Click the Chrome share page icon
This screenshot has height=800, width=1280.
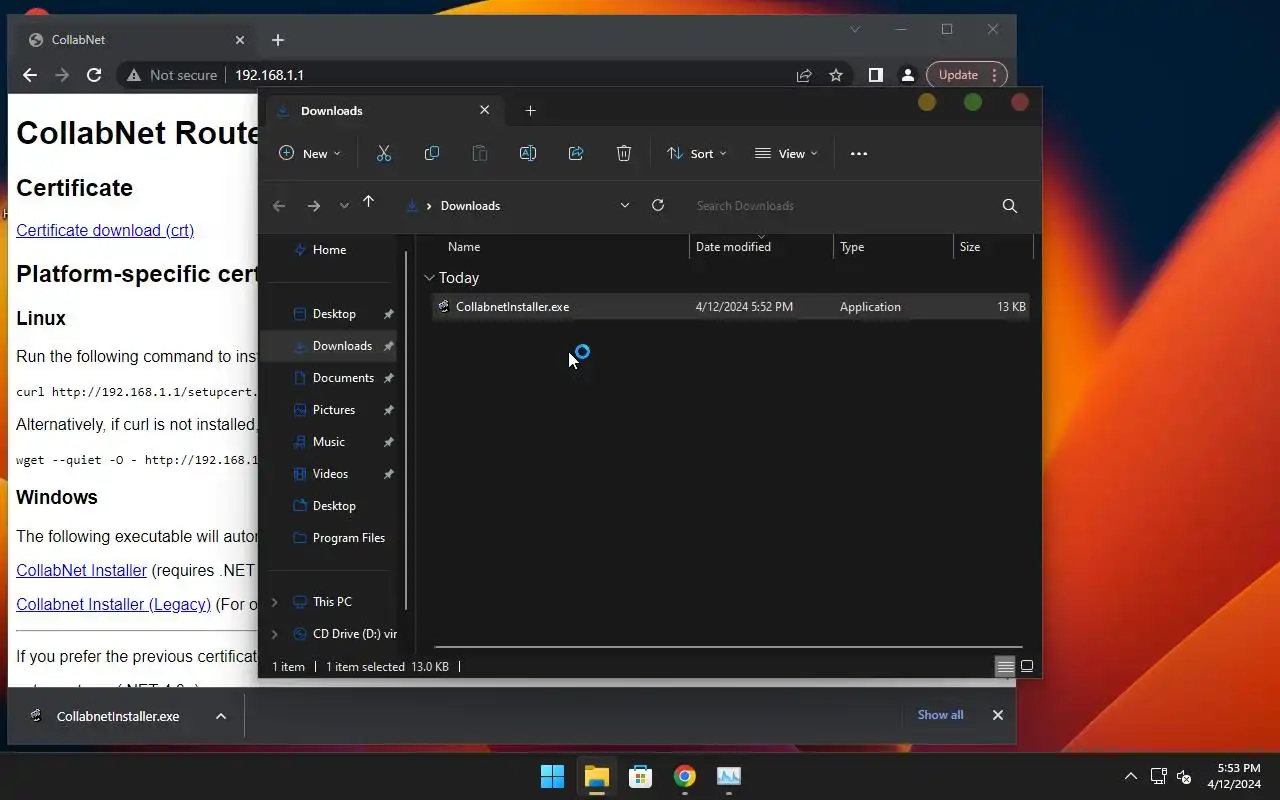click(x=804, y=75)
